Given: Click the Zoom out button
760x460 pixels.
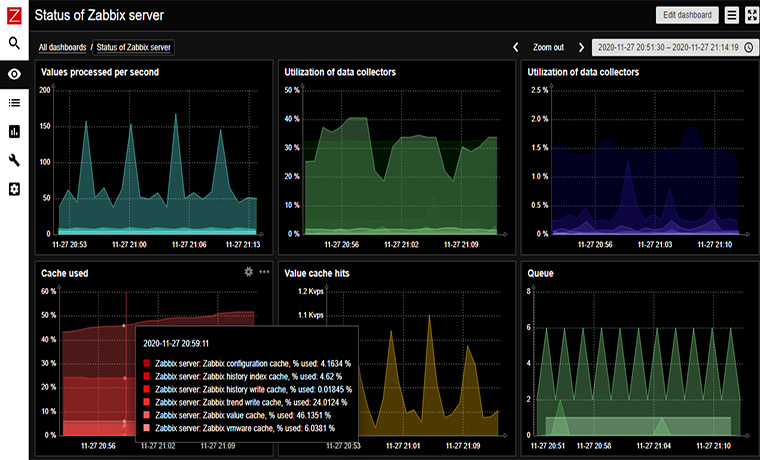Looking at the screenshot, I should 548,47.
